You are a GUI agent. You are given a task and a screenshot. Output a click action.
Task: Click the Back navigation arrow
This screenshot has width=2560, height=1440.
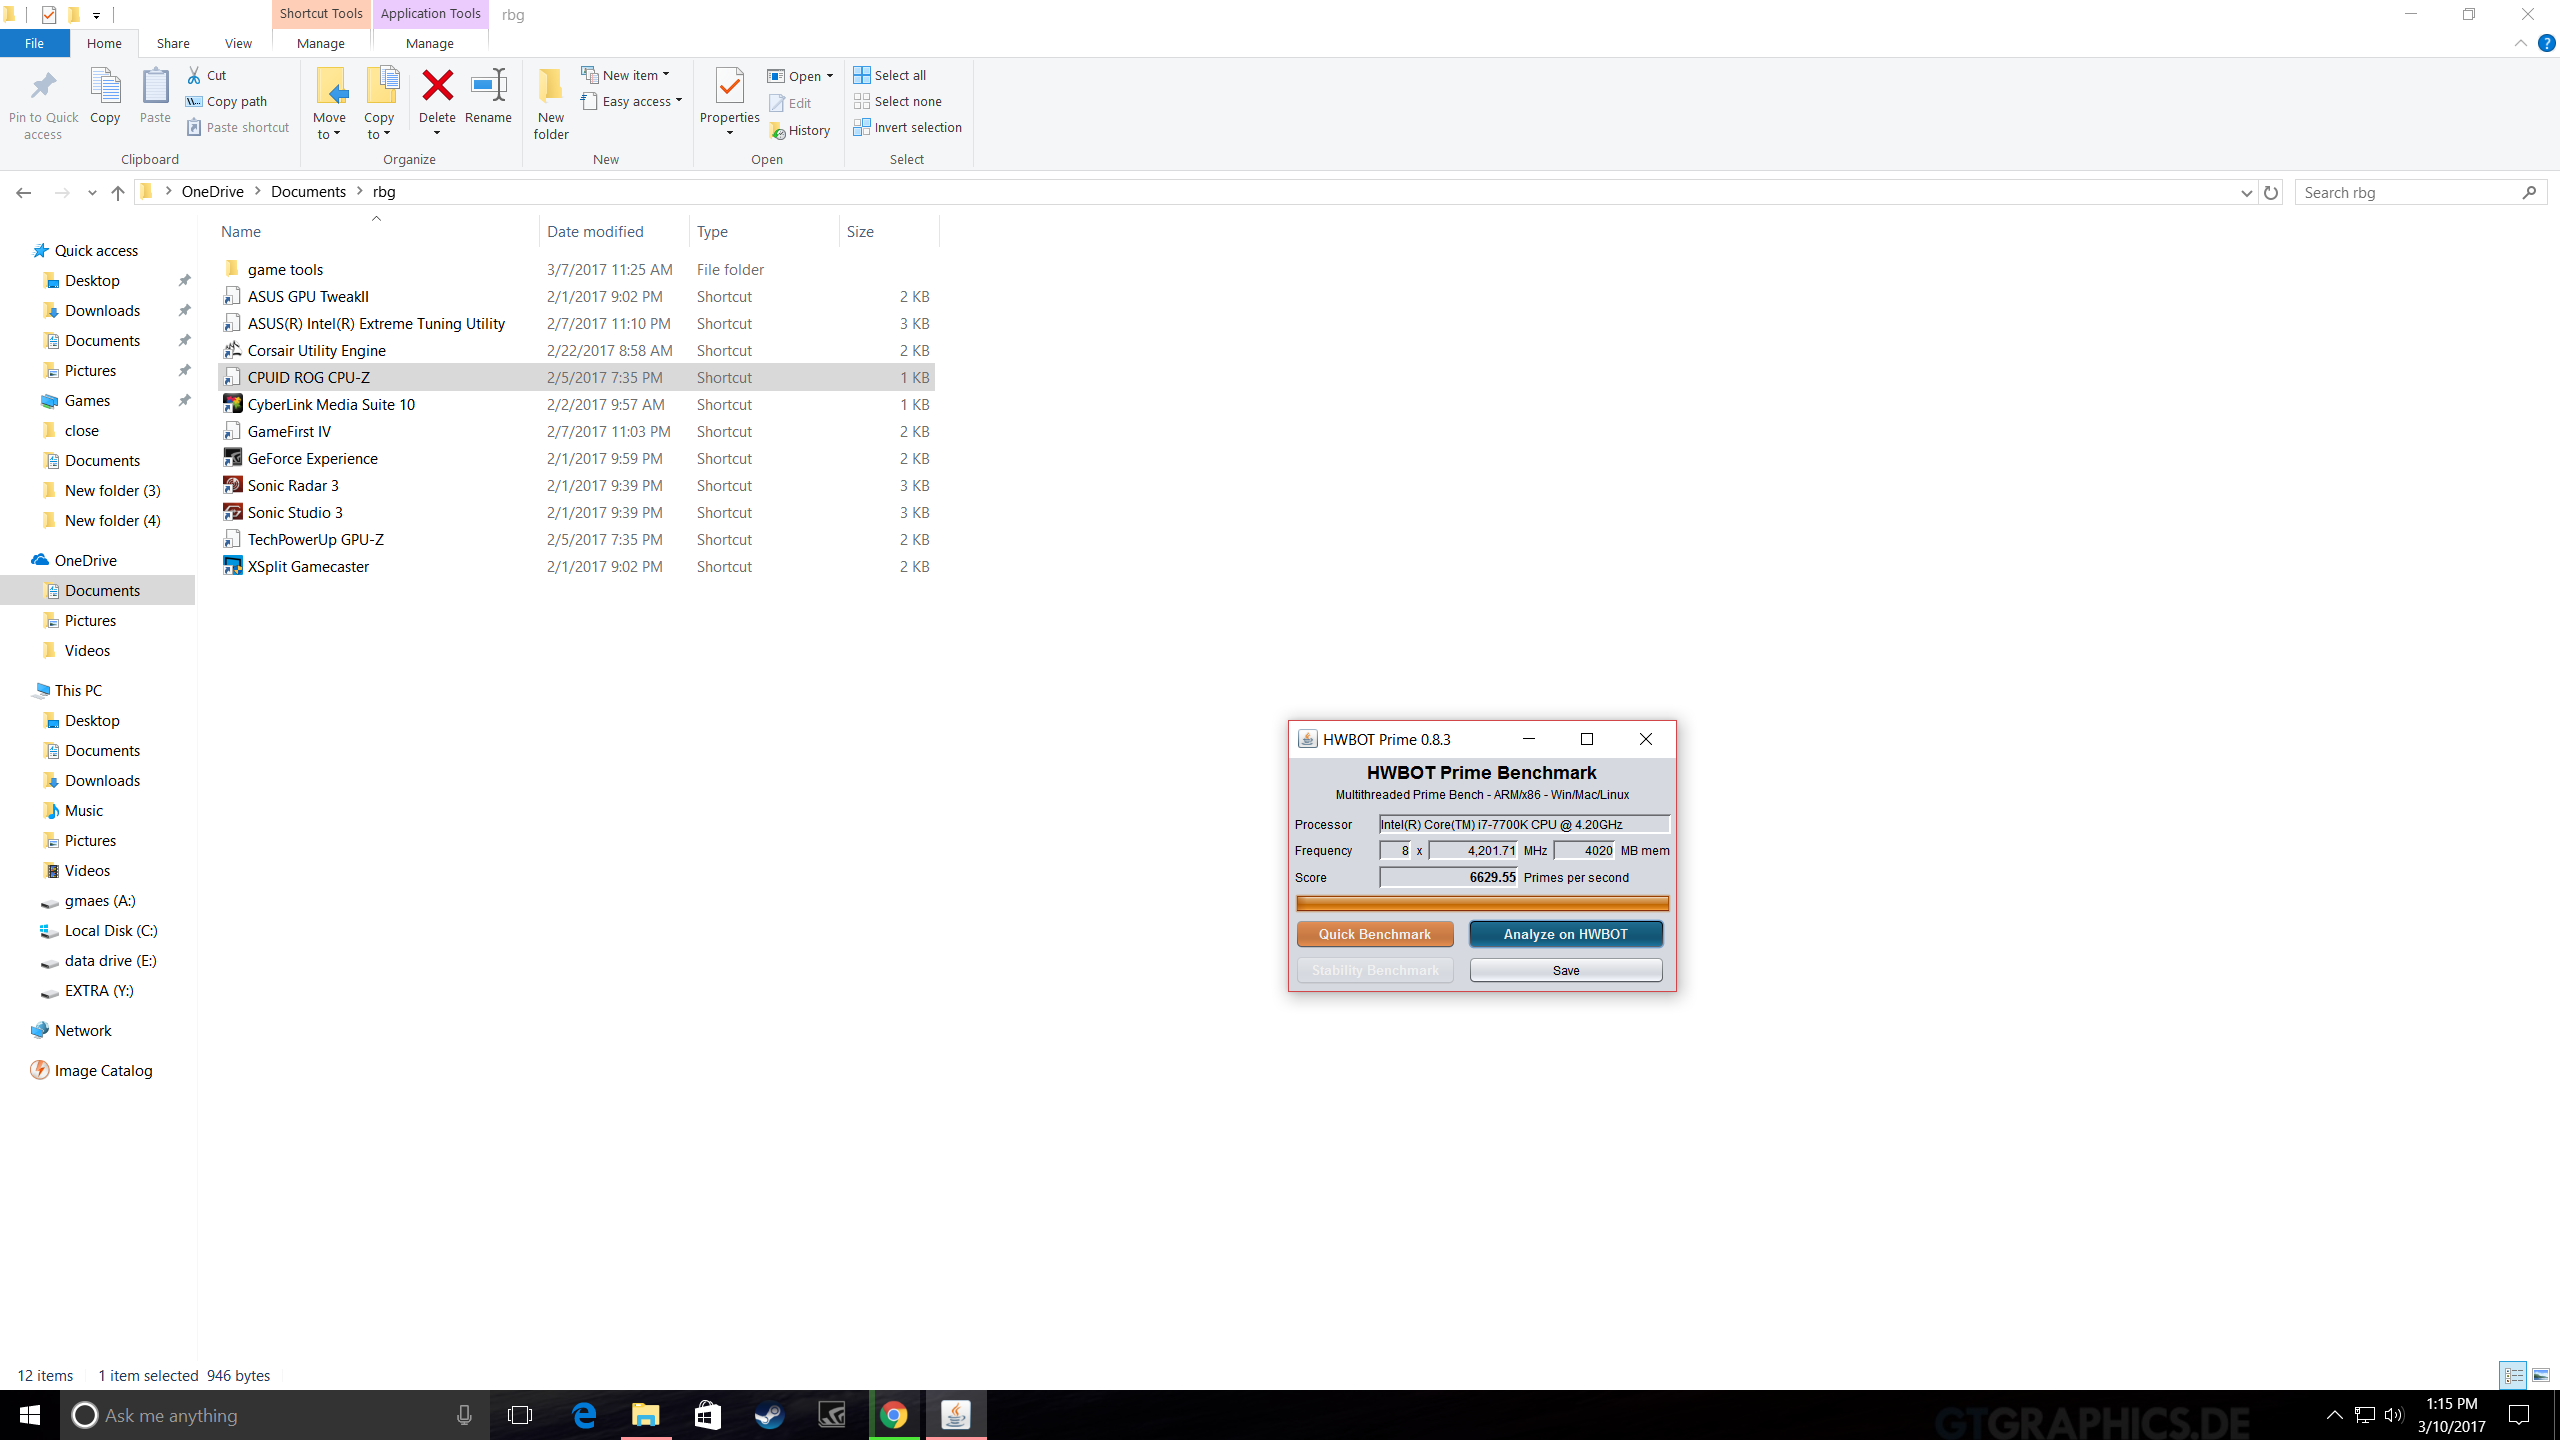coord(24,192)
